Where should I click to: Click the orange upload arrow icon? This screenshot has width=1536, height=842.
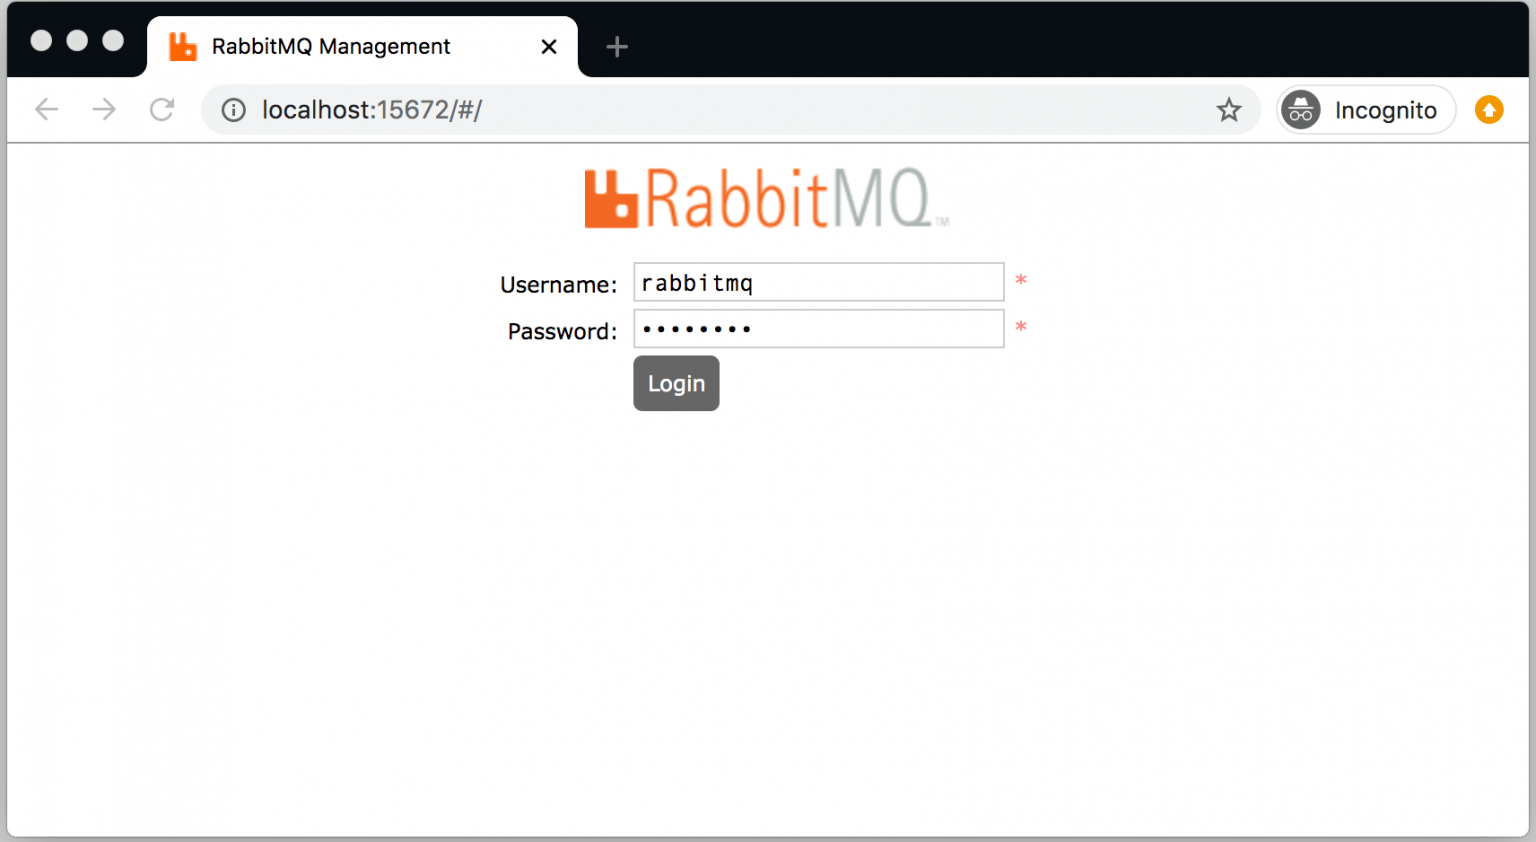coord(1489,109)
